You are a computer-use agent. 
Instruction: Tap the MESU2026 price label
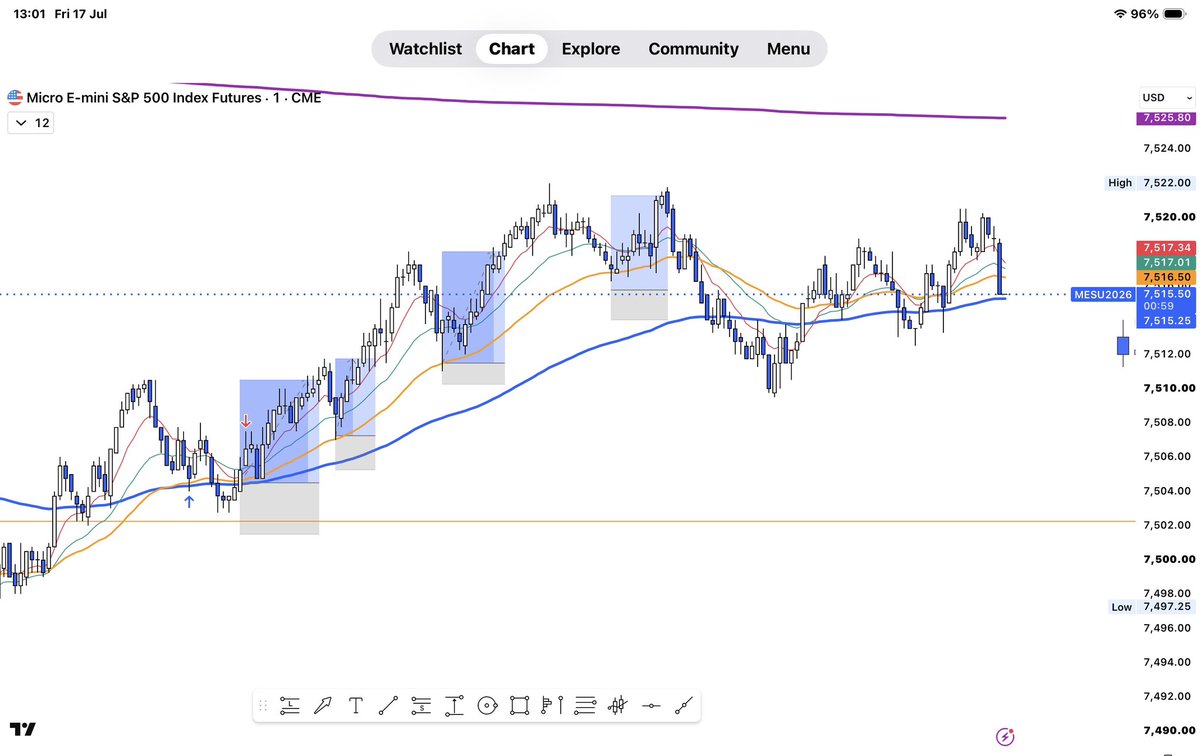[x=1102, y=294]
